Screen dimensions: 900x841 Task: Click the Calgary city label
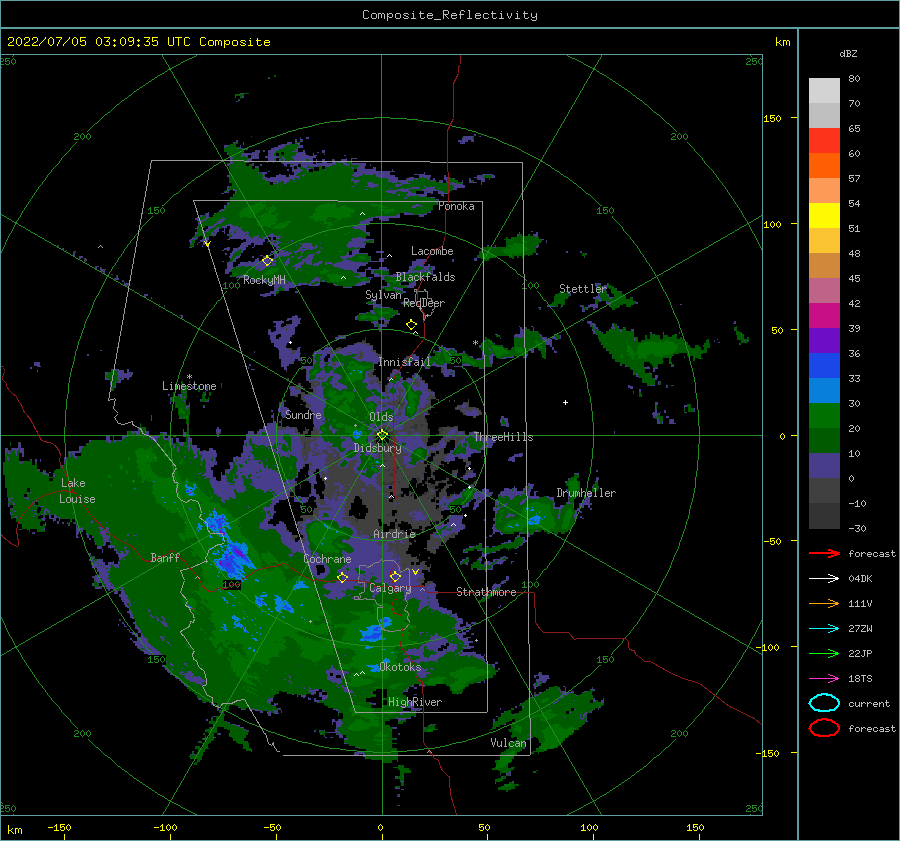pyautogui.click(x=390, y=588)
